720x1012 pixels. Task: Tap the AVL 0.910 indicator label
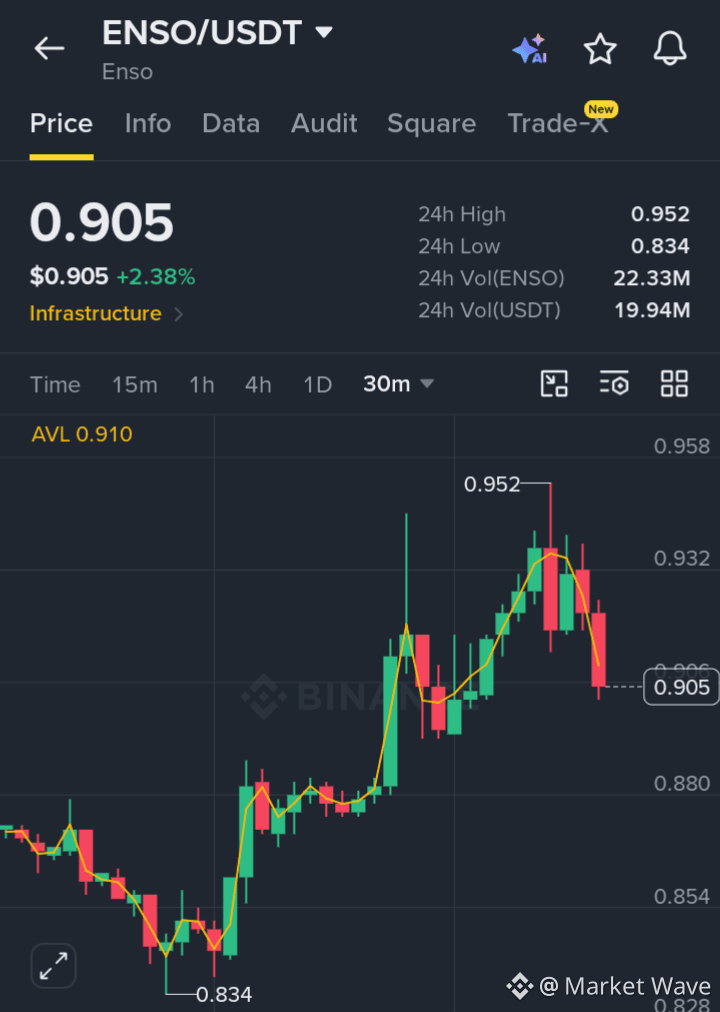click(82, 434)
